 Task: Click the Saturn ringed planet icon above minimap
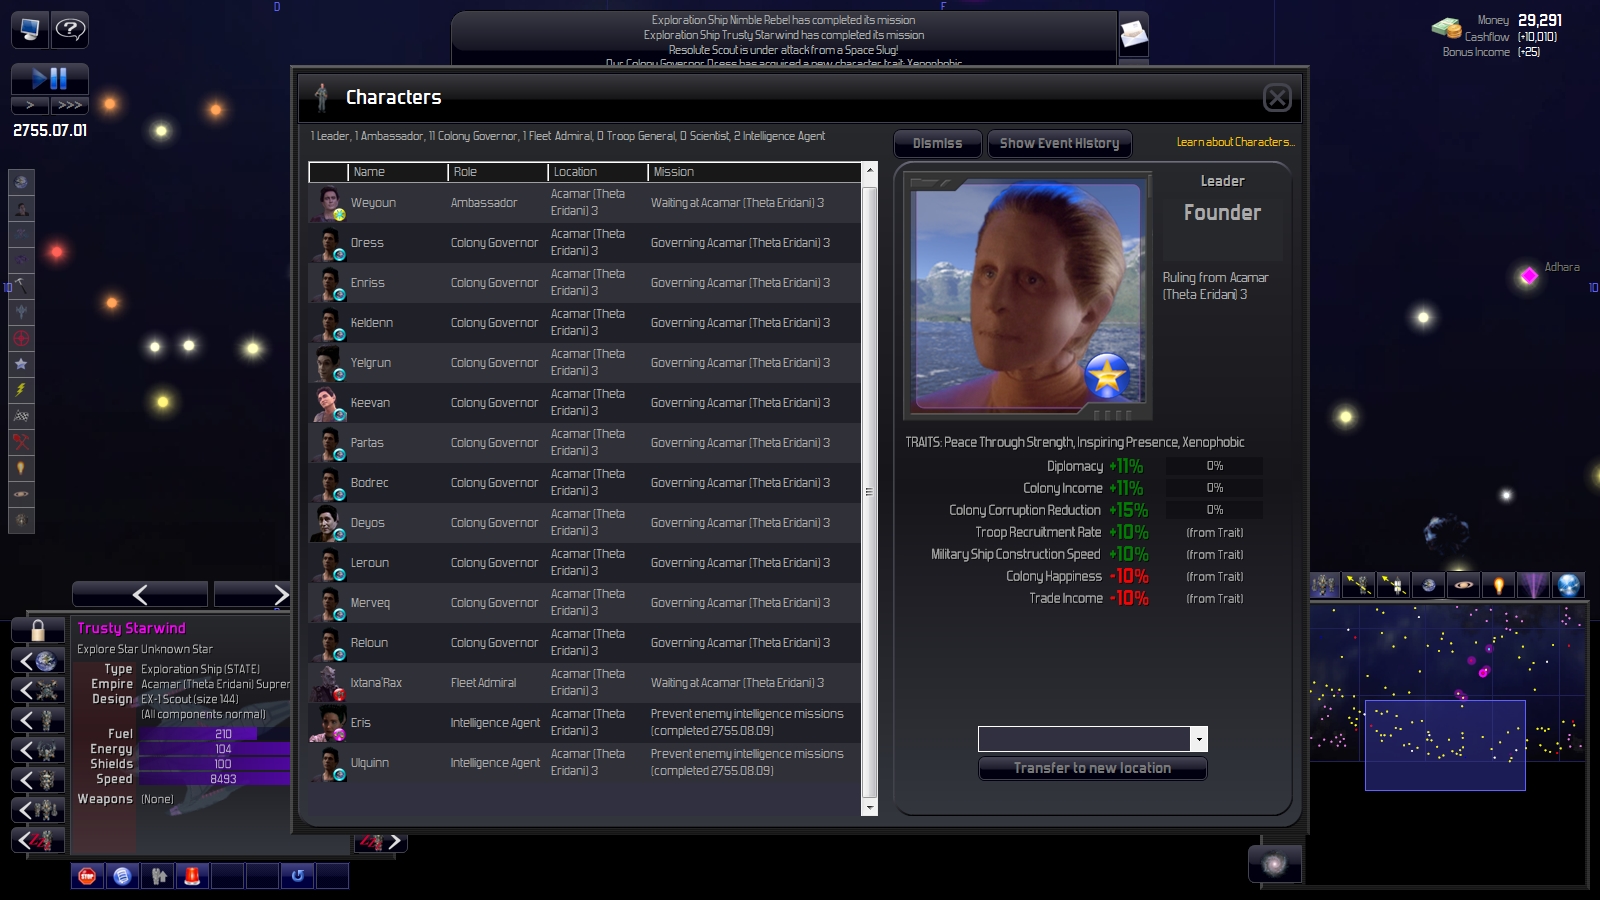1464,585
